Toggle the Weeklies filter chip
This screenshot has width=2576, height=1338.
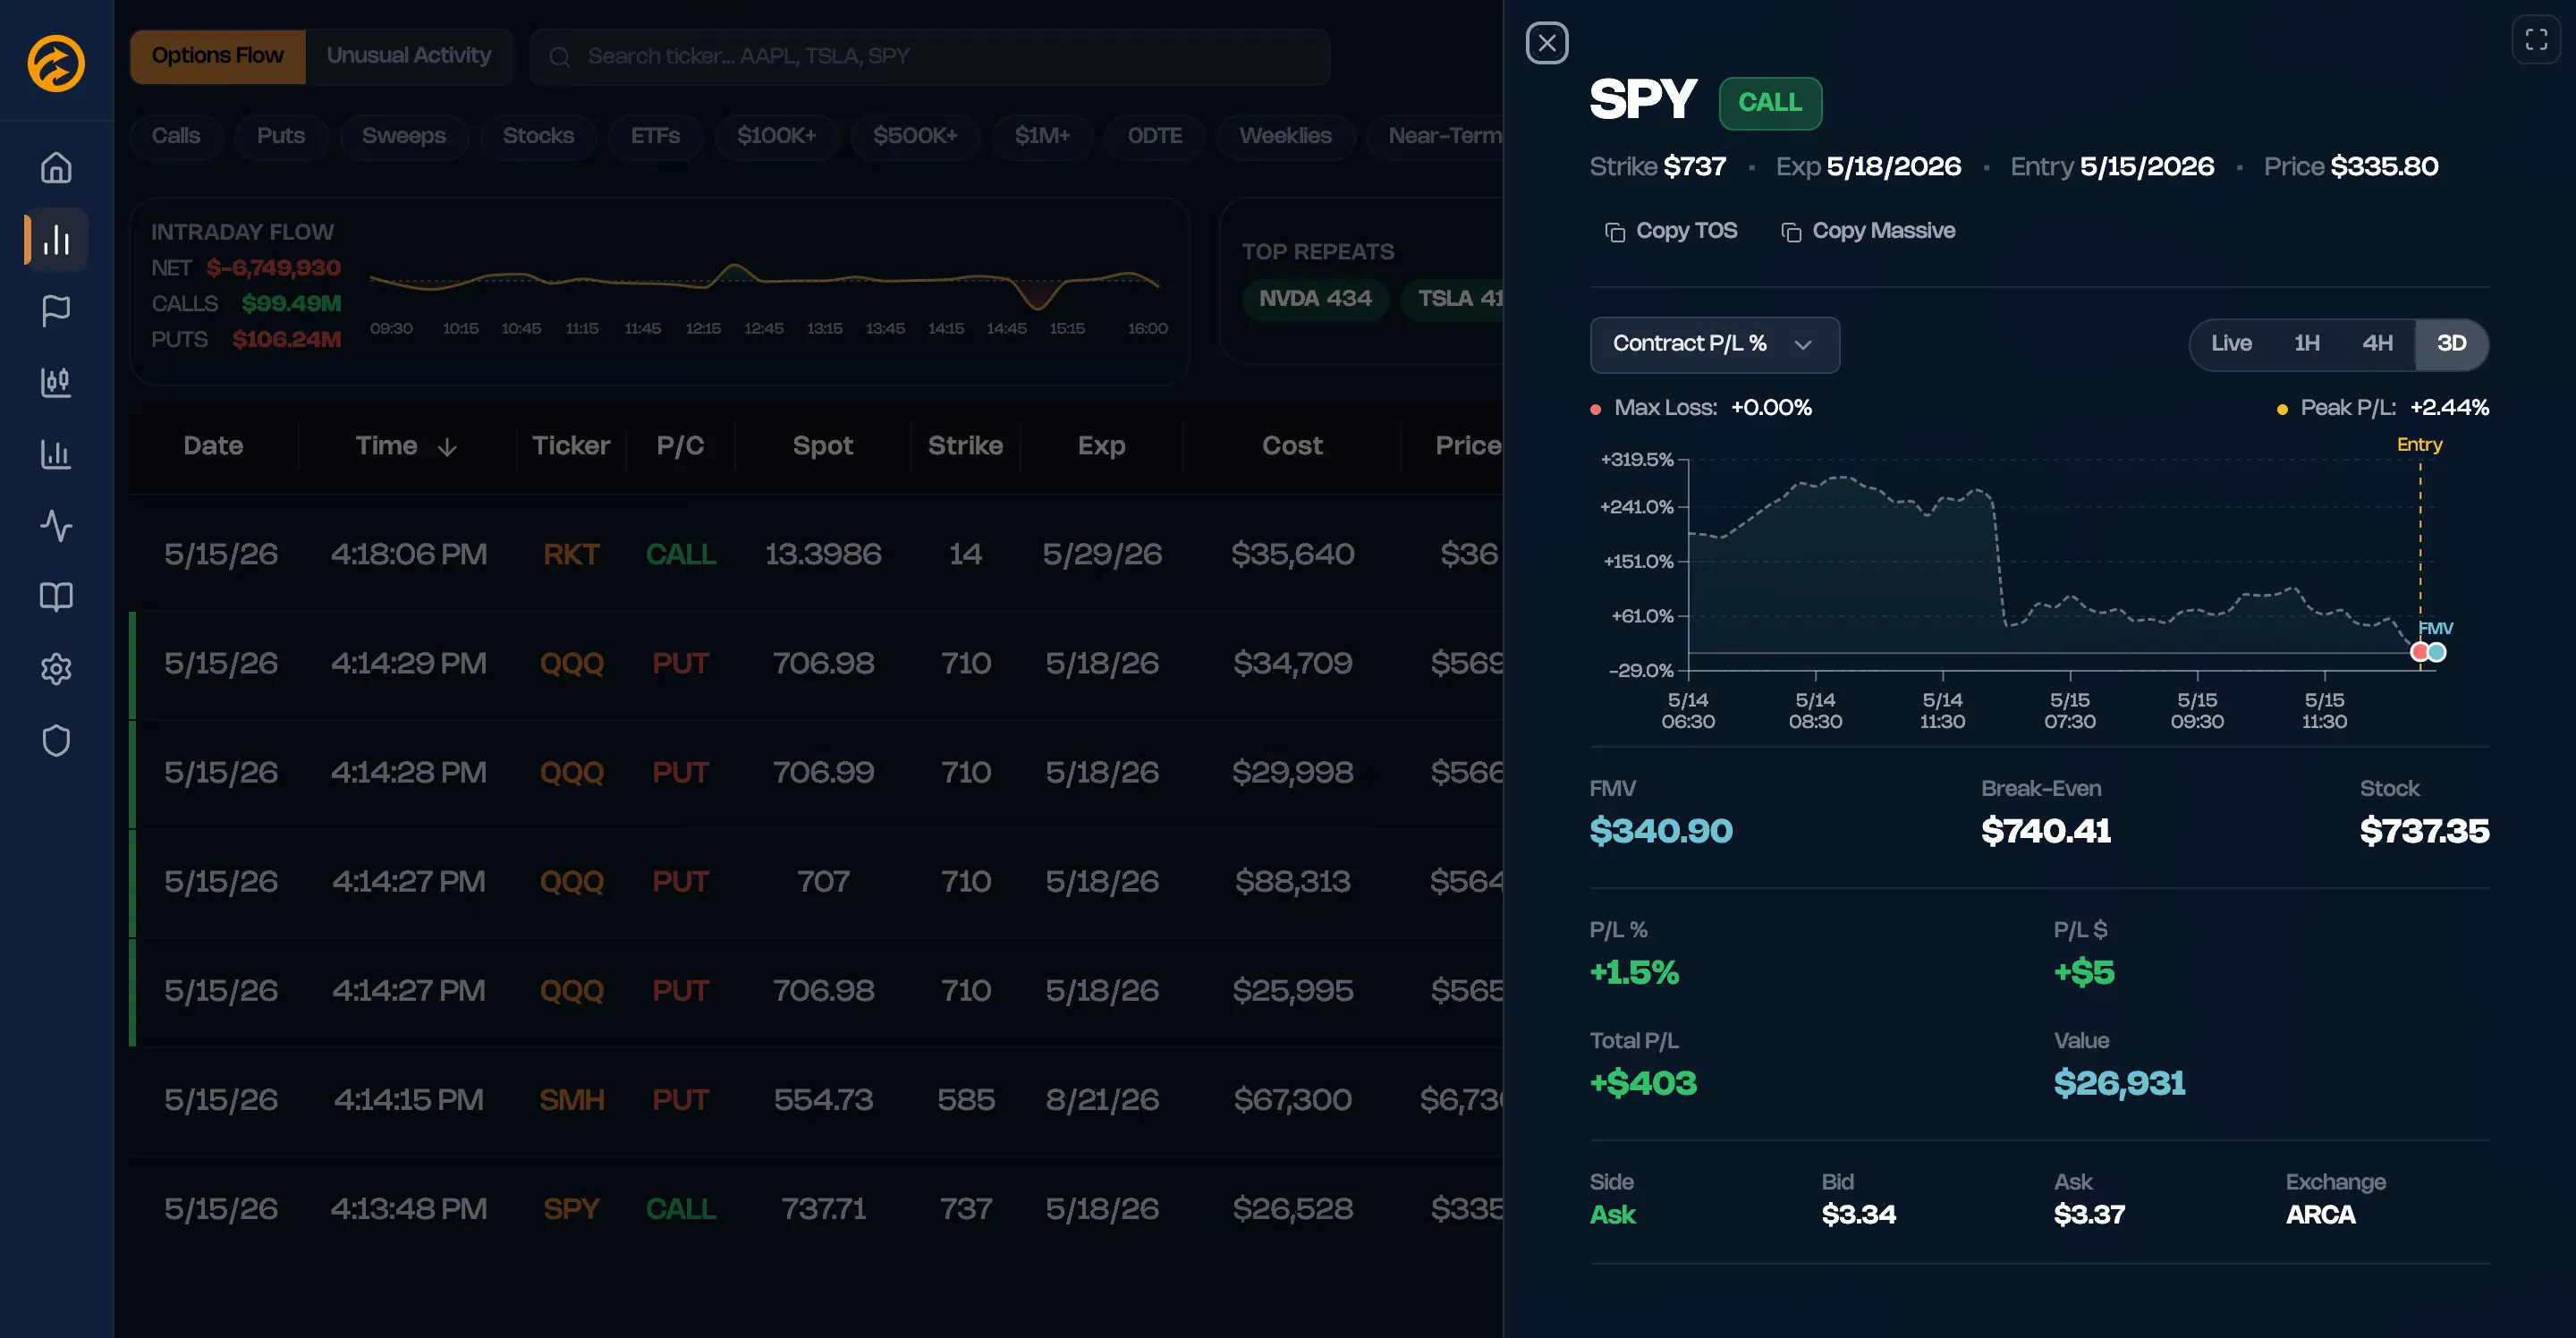1285,136
